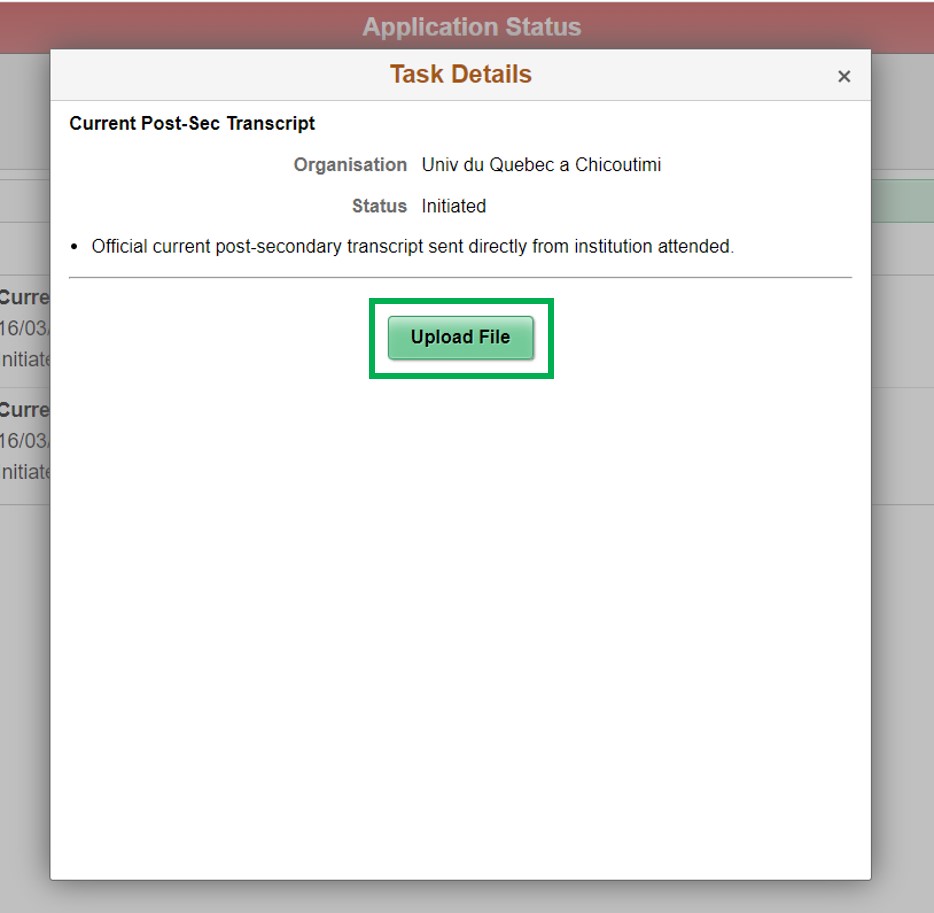Click the Status label
The width and height of the screenshot is (934, 913).
pyautogui.click(x=380, y=206)
